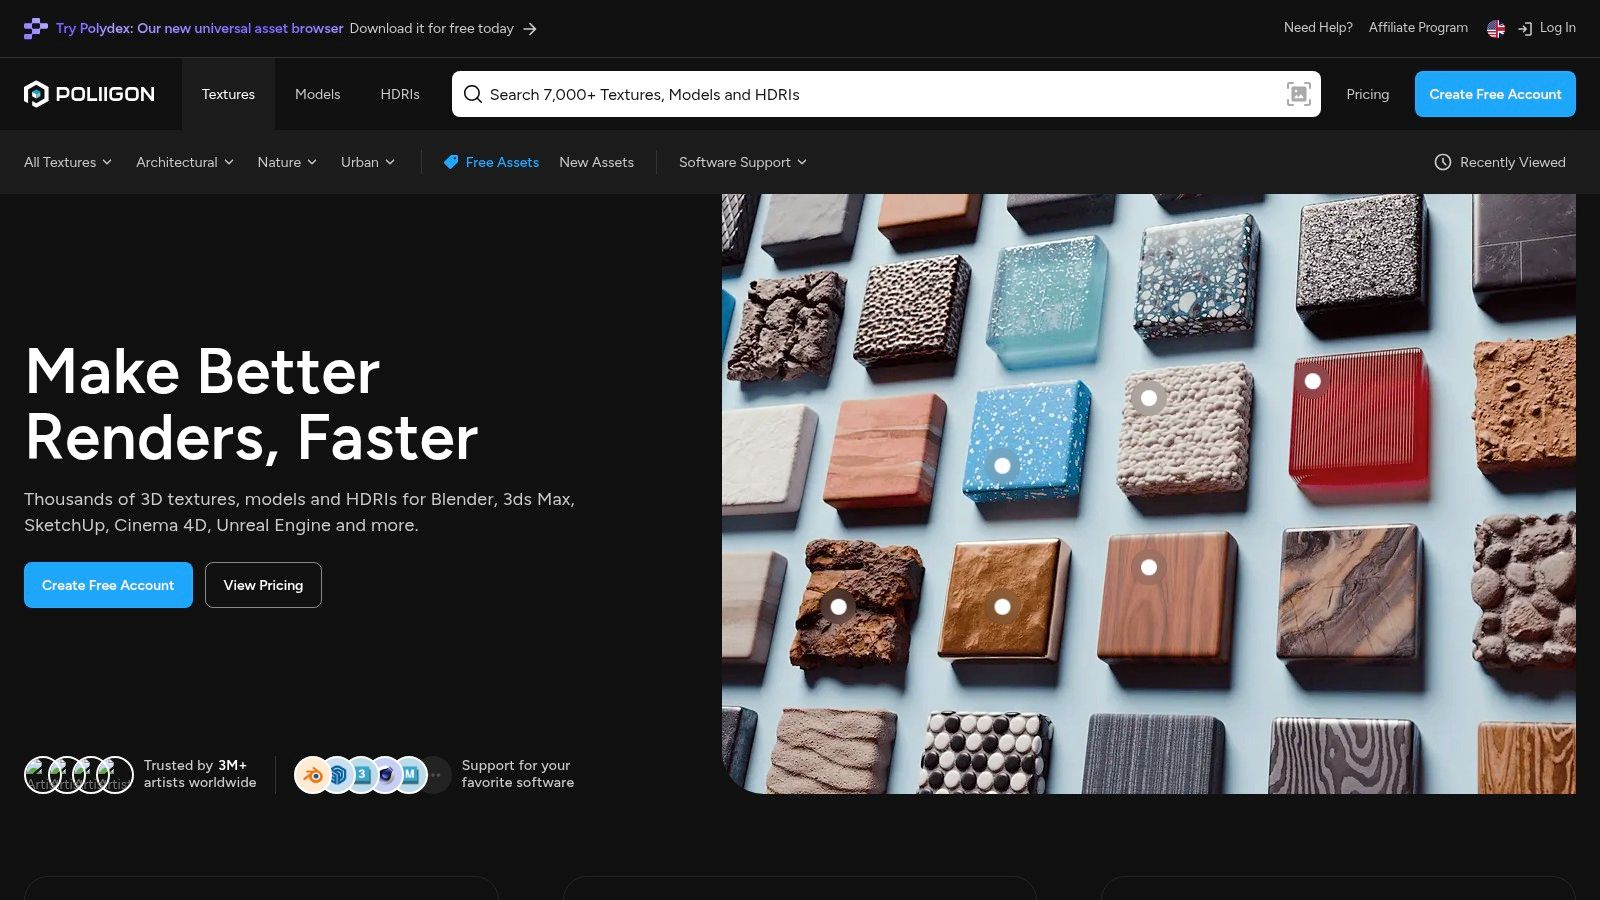The image size is (1600, 900).
Task: Select hotspot on red ribbed glass texture
Action: 1313,381
